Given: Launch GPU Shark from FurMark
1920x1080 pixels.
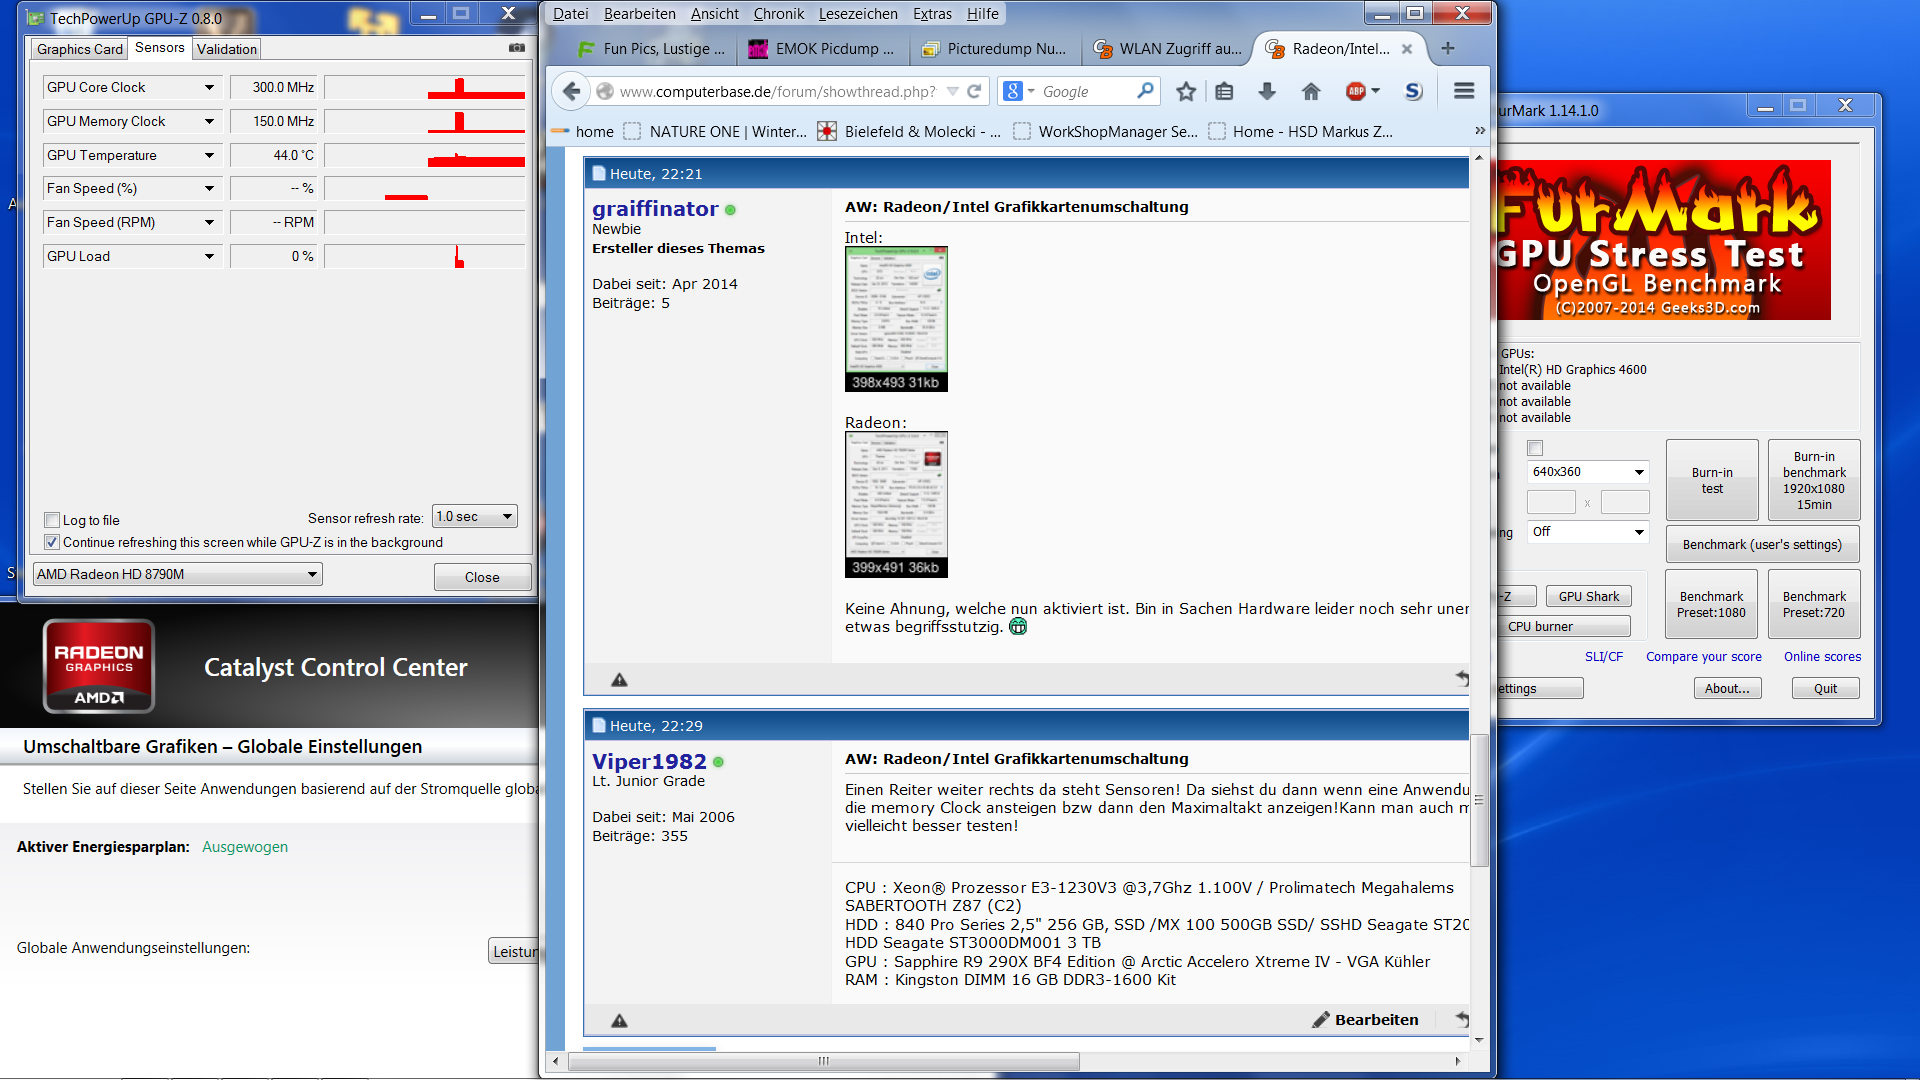Looking at the screenshot, I should click(1588, 596).
